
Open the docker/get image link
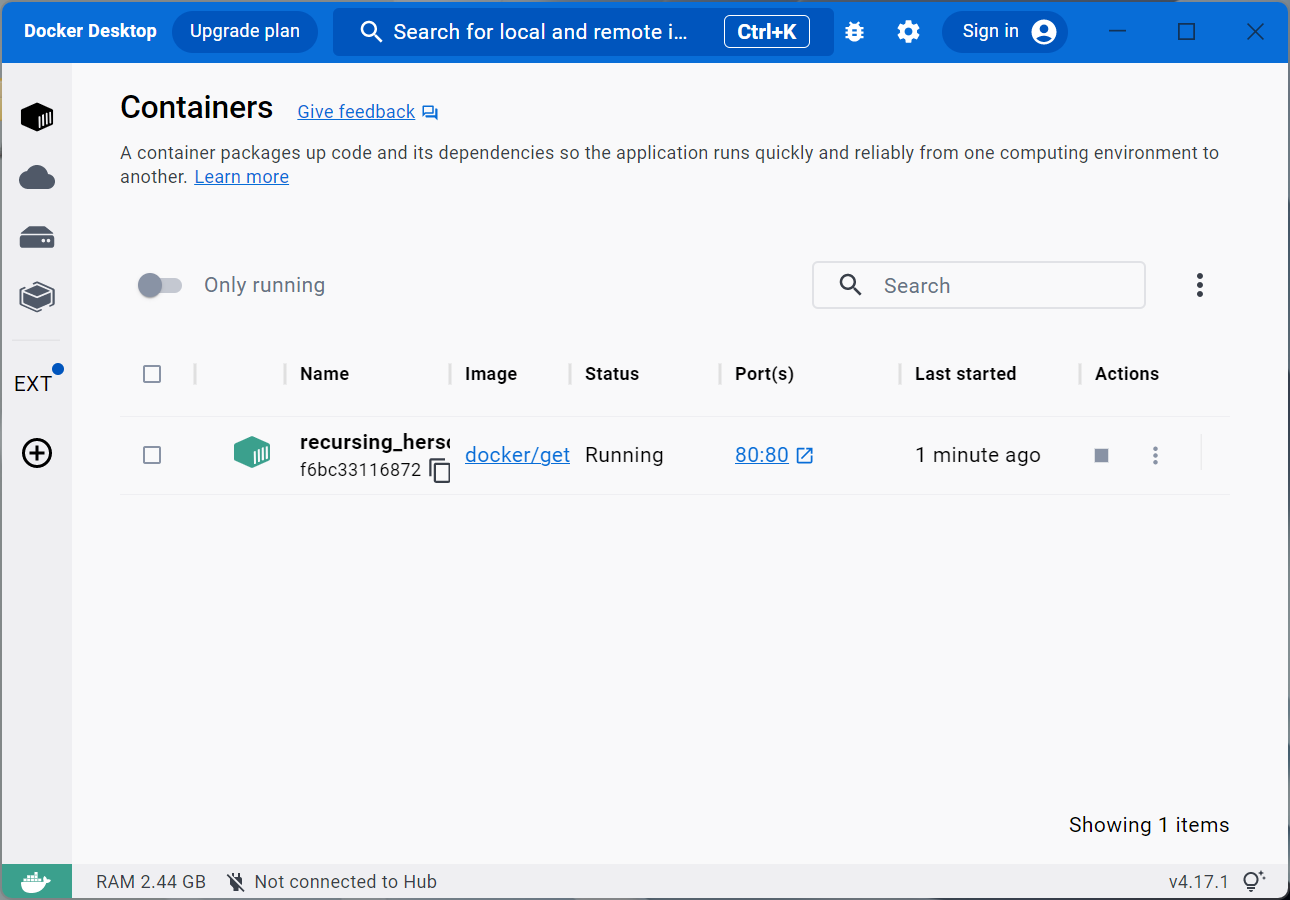coord(518,455)
